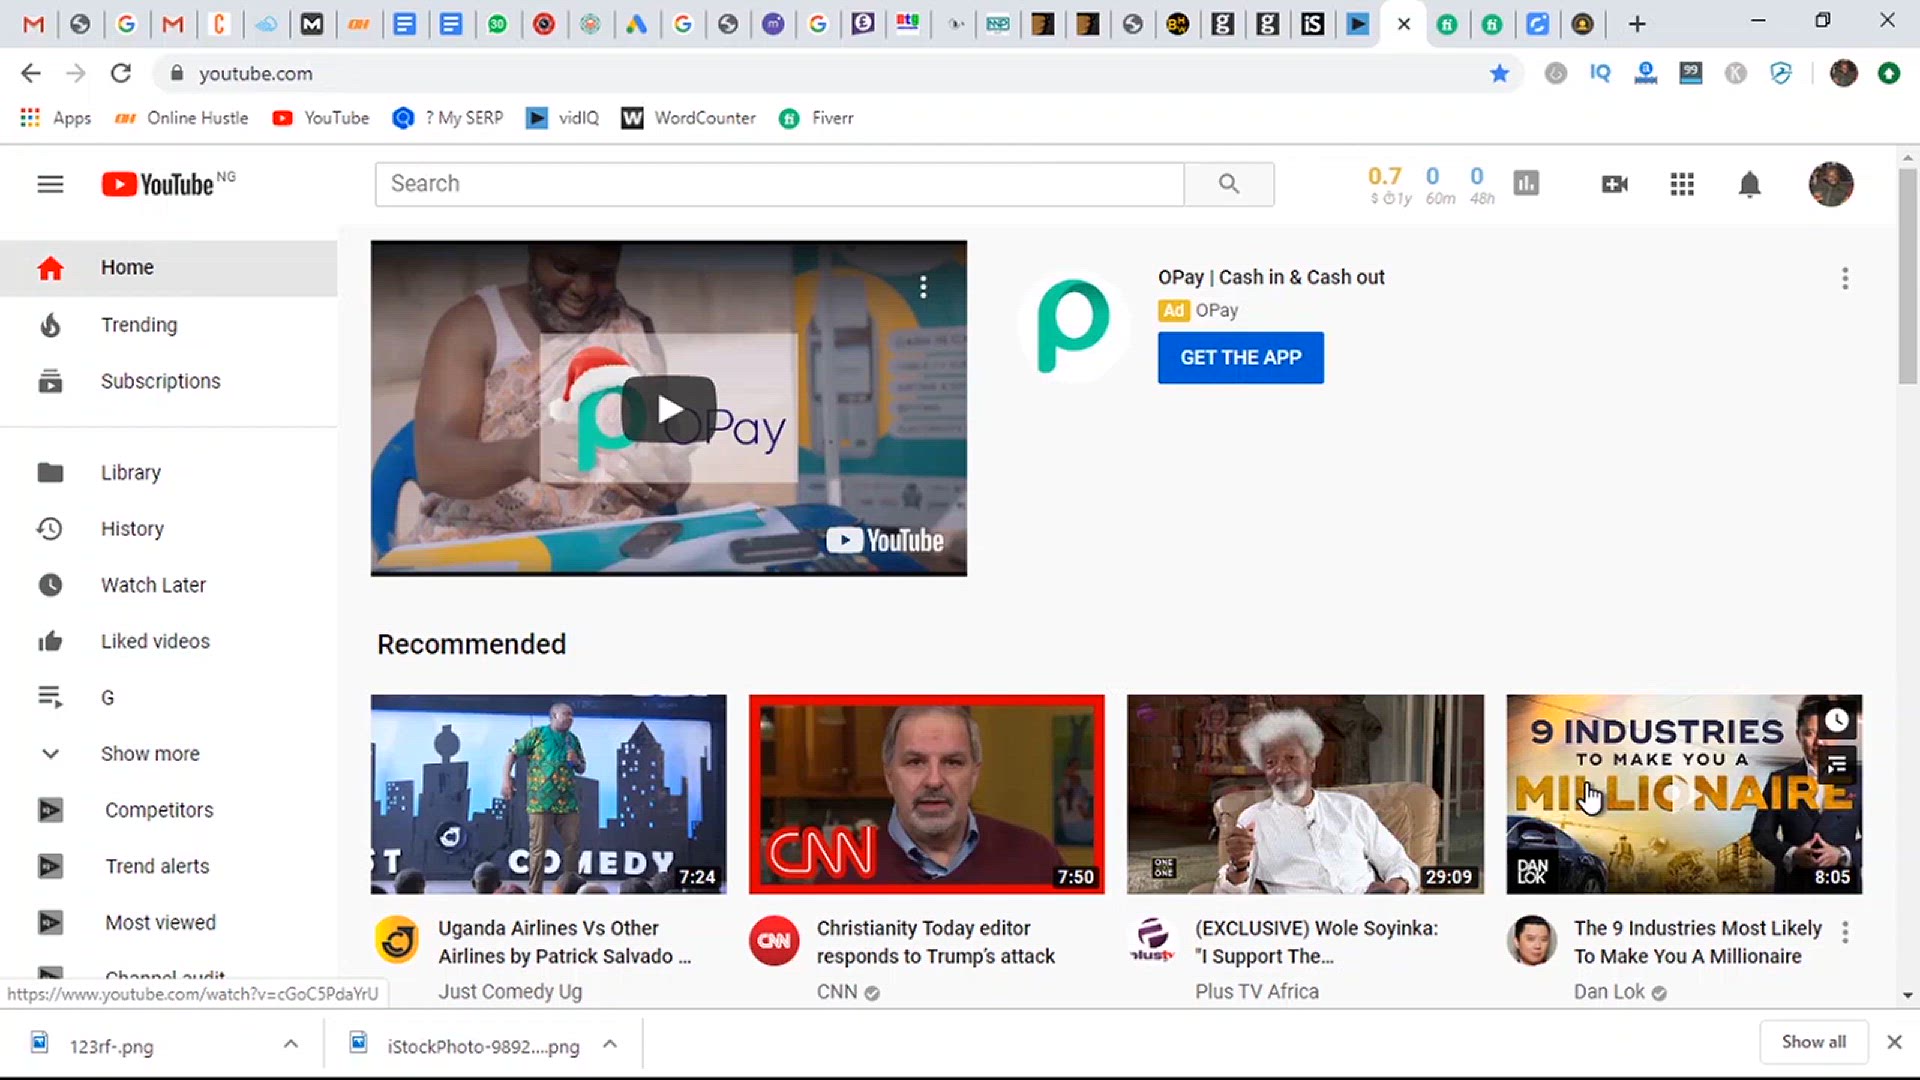Click the create video camera icon
Image resolution: width=1920 pixels, height=1080 pixels.
pyautogui.click(x=1614, y=184)
